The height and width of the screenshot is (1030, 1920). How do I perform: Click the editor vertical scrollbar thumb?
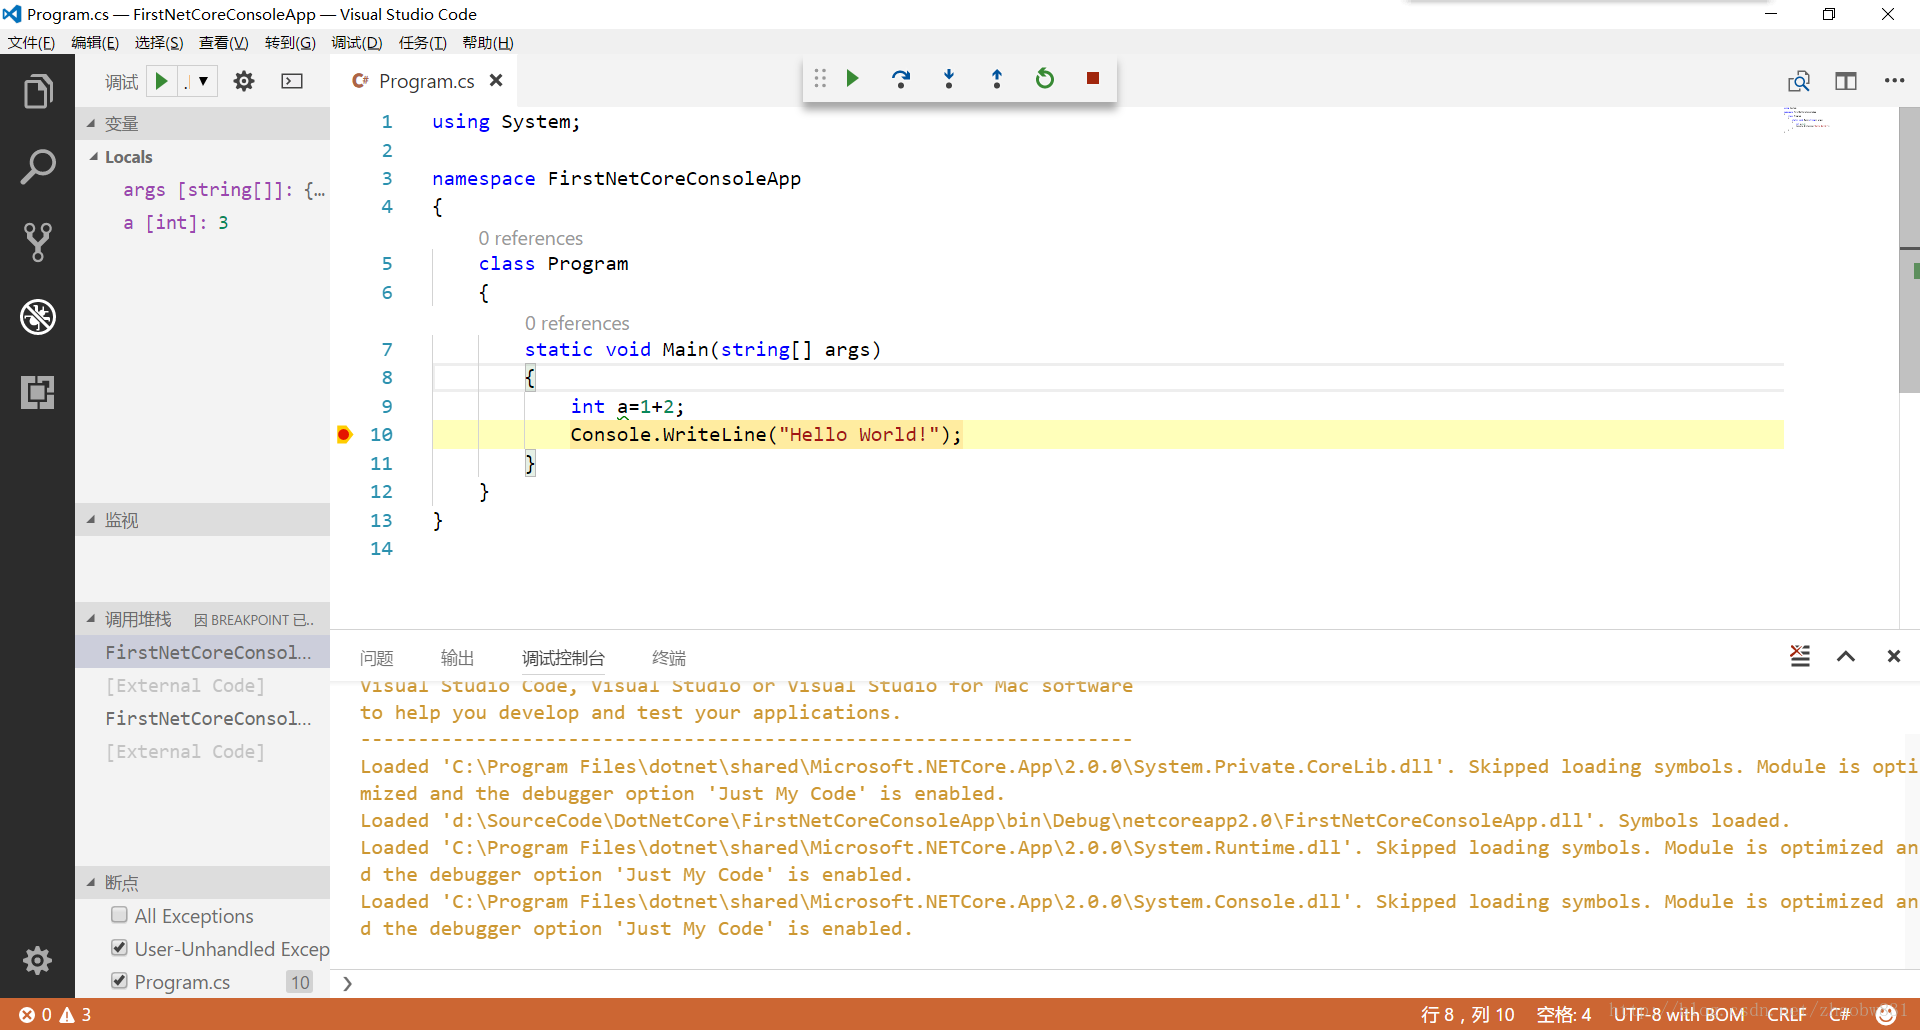[1909, 250]
